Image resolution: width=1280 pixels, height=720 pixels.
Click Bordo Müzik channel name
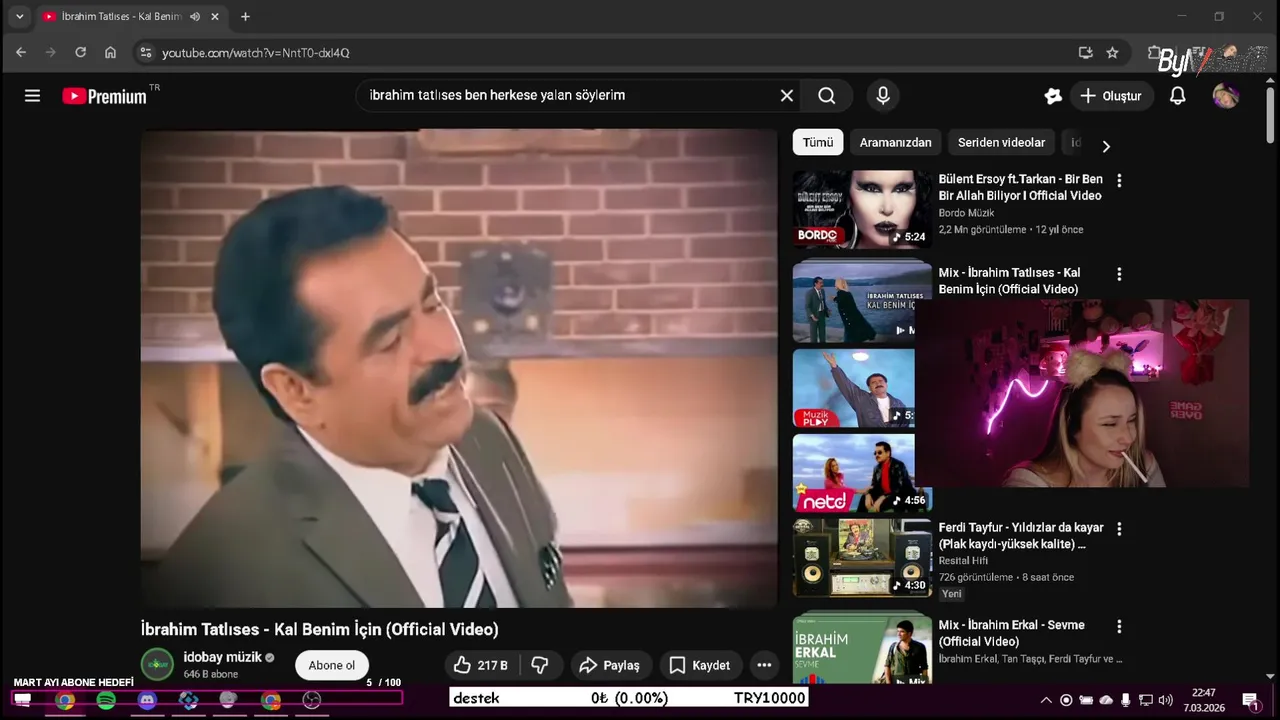coord(966,213)
